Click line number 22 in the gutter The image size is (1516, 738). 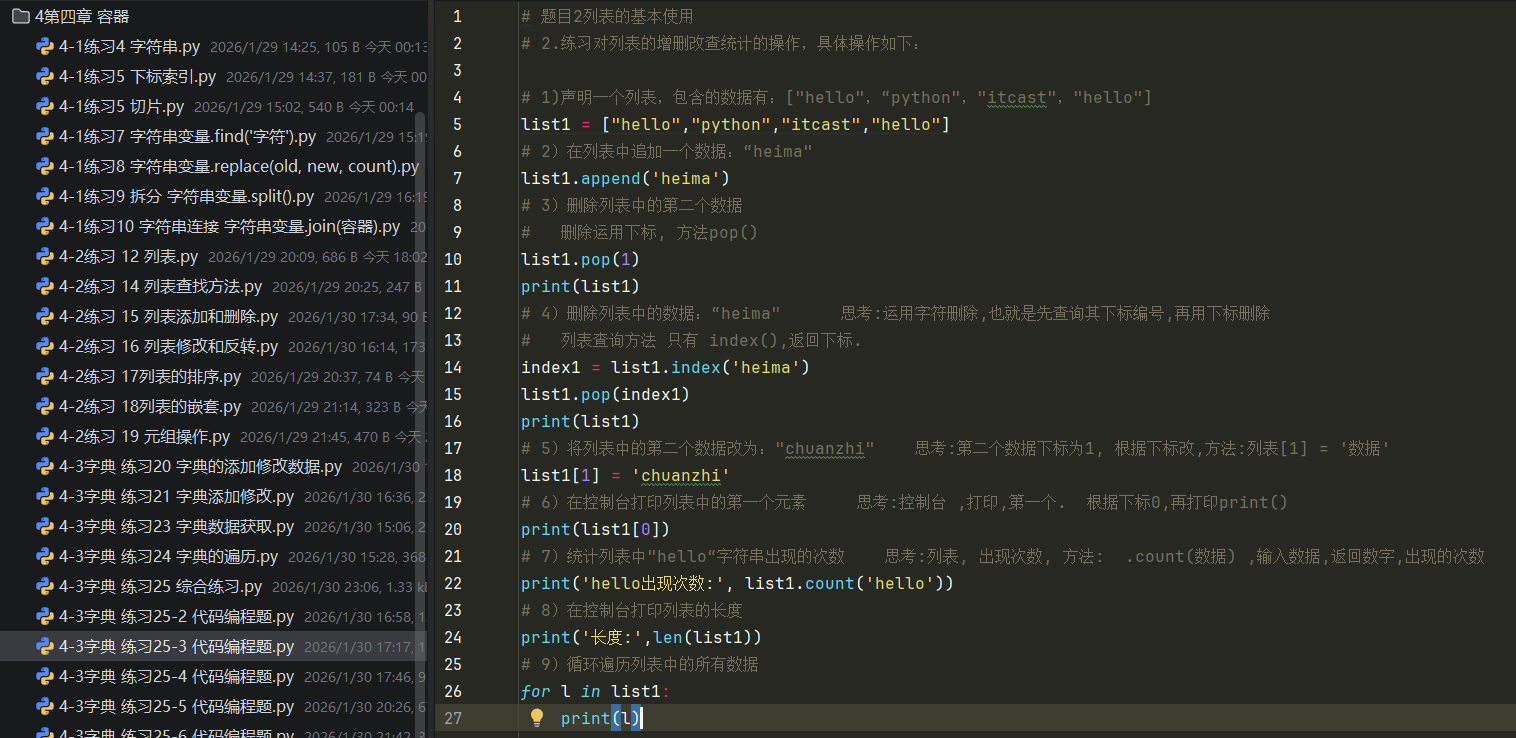pyautogui.click(x=453, y=583)
